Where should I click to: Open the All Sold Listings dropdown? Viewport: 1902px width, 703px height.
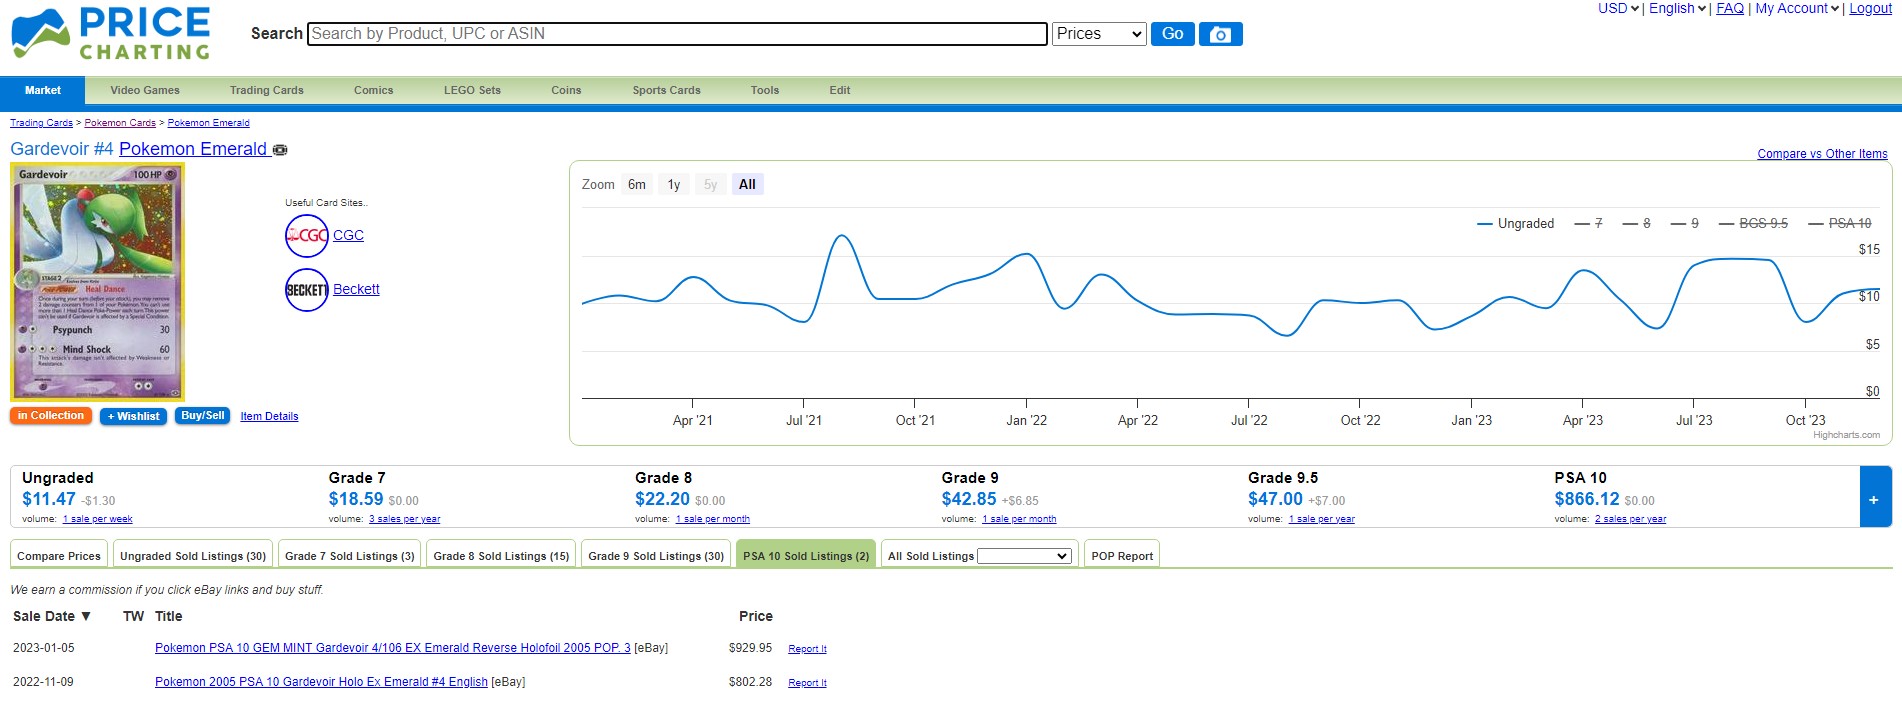pos(1024,556)
